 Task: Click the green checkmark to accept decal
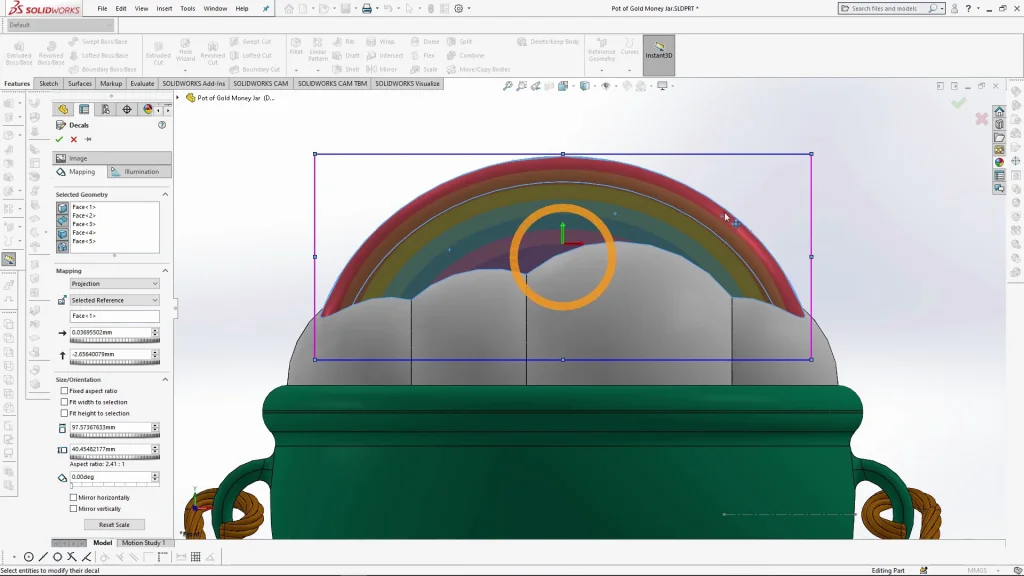[x=60, y=140]
